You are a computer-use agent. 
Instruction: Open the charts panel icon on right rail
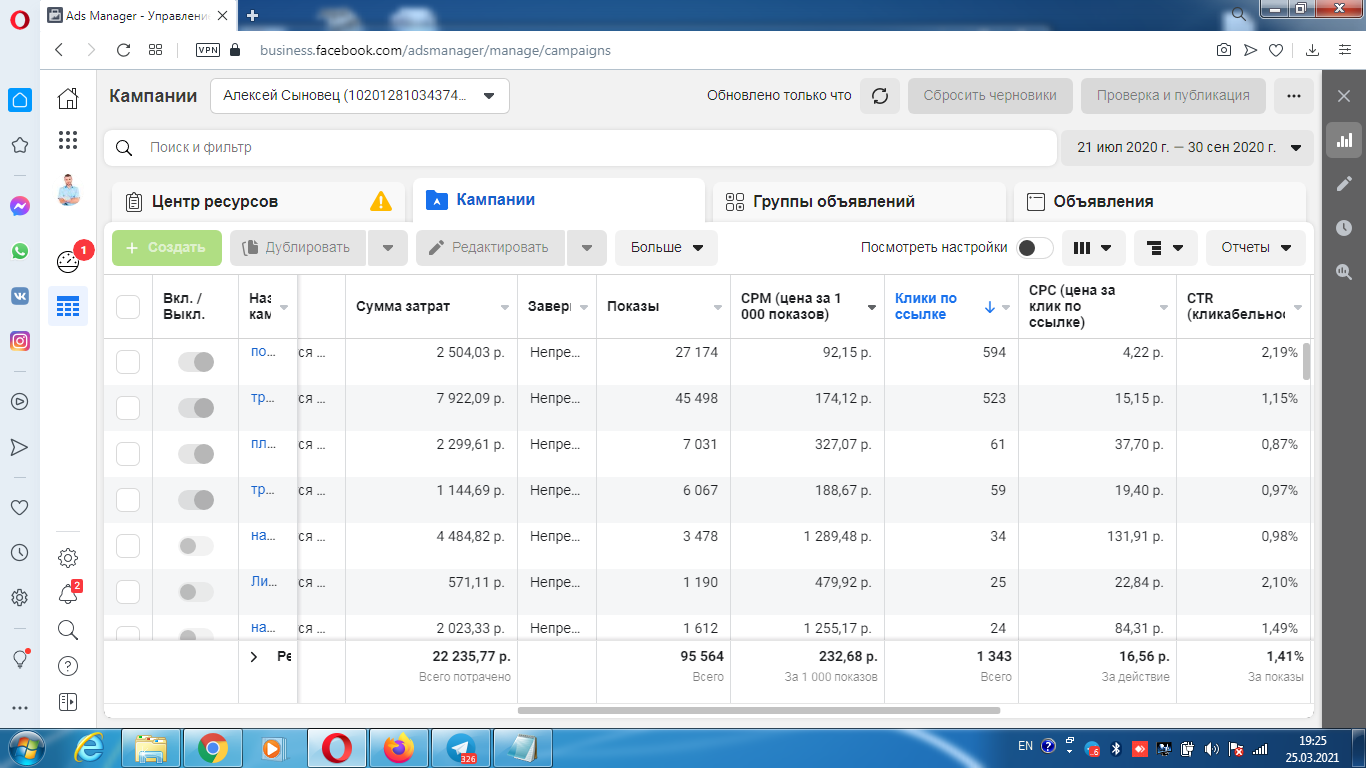(x=1344, y=140)
